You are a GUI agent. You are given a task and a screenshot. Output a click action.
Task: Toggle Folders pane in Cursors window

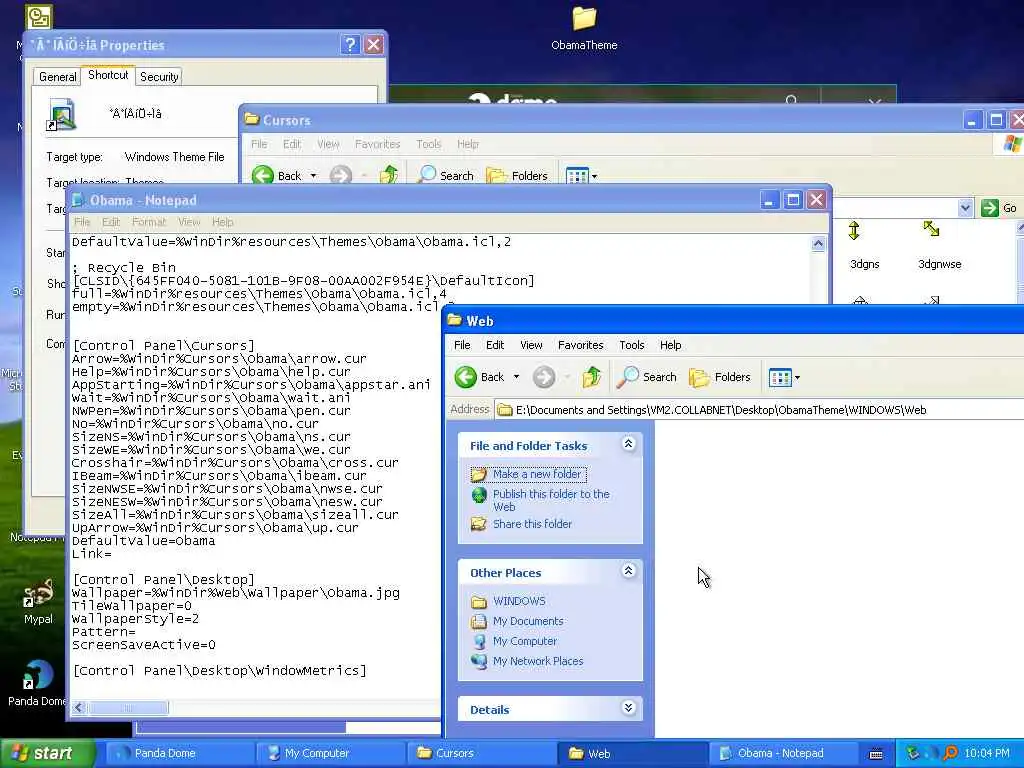click(517, 175)
